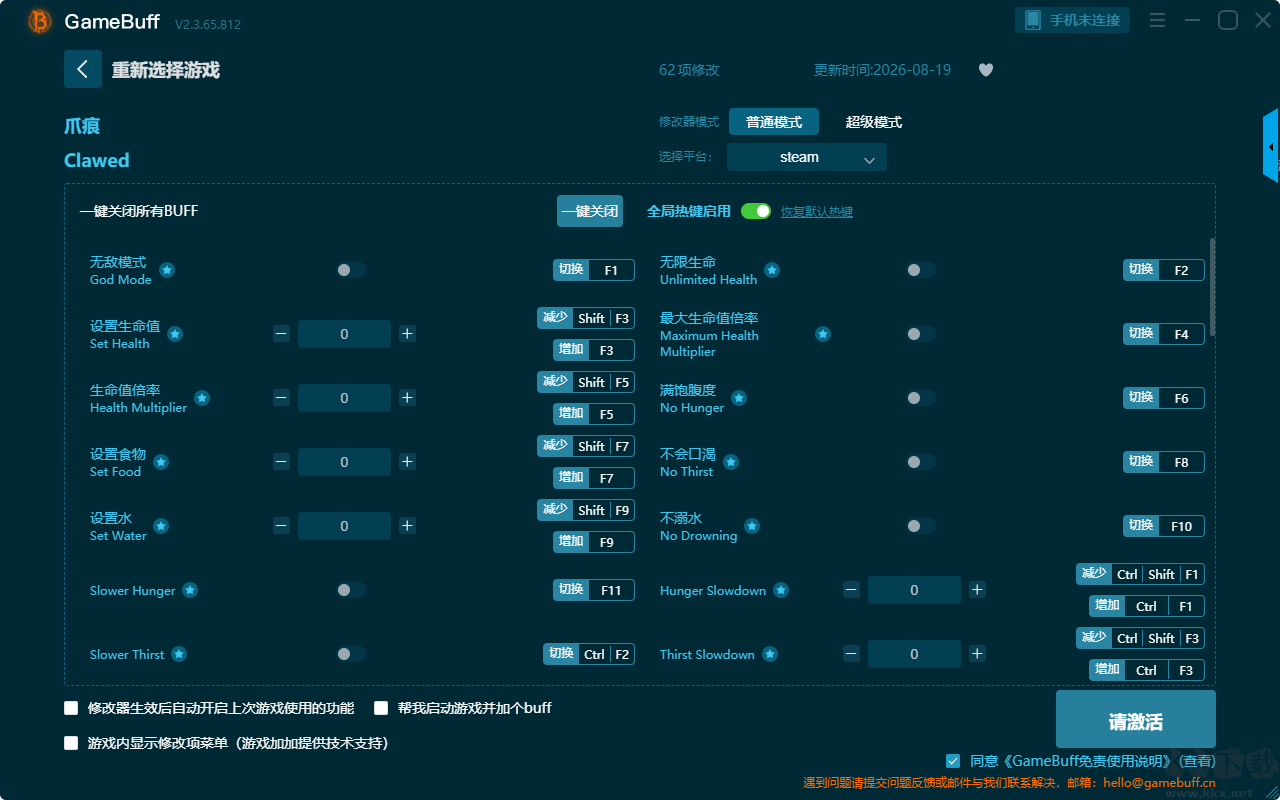Click the GameBuff logo icon
The height and width of the screenshot is (800, 1280).
coord(40,21)
